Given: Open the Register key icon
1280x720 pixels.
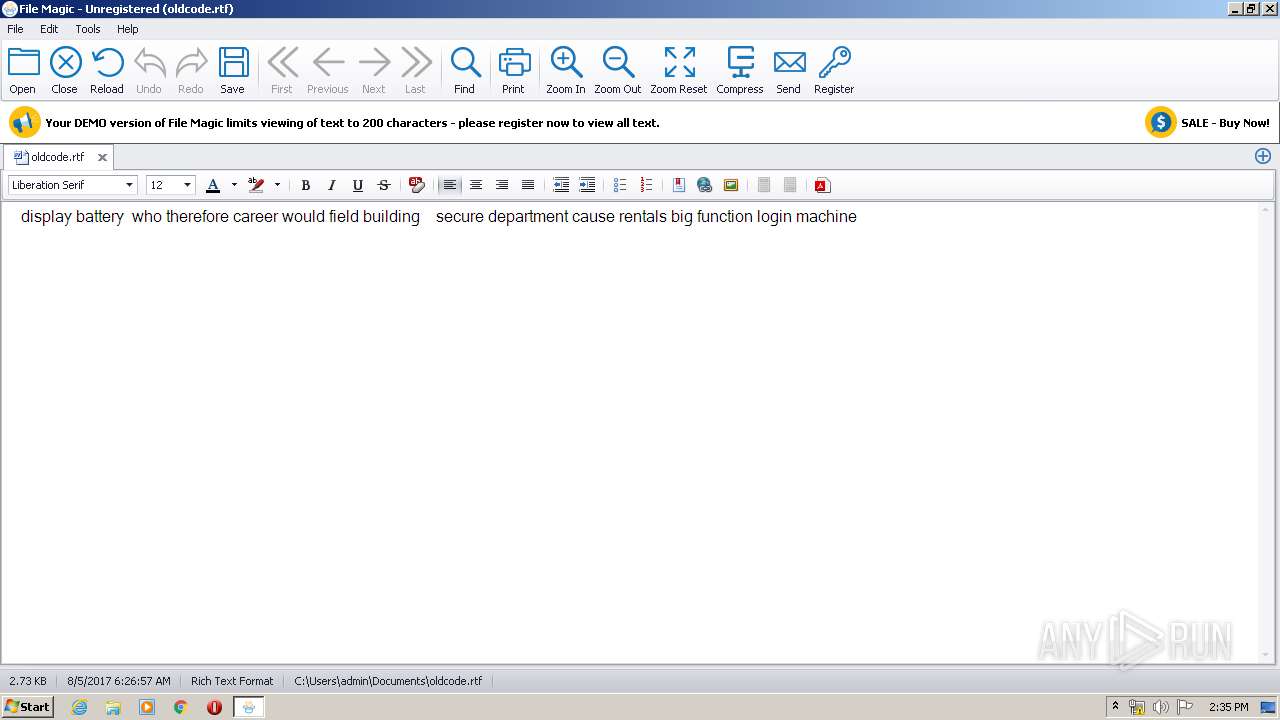Looking at the screenshot, I should [x=834, y=70].
